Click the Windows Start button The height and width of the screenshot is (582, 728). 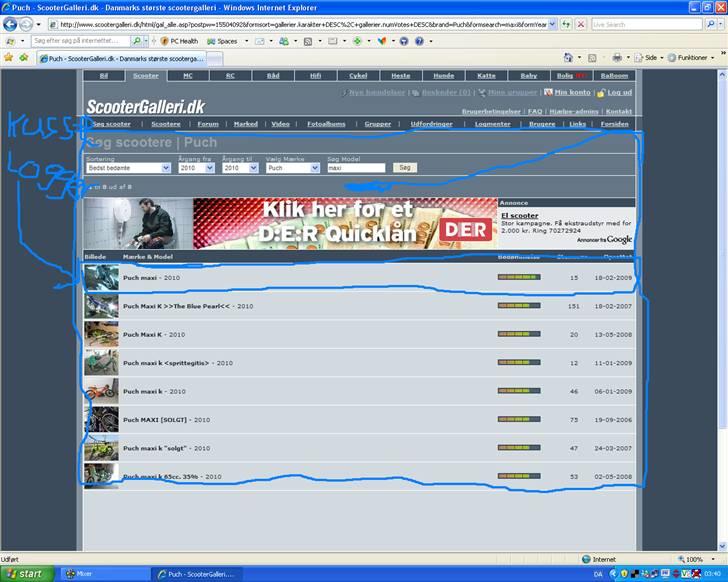[24, 574]
